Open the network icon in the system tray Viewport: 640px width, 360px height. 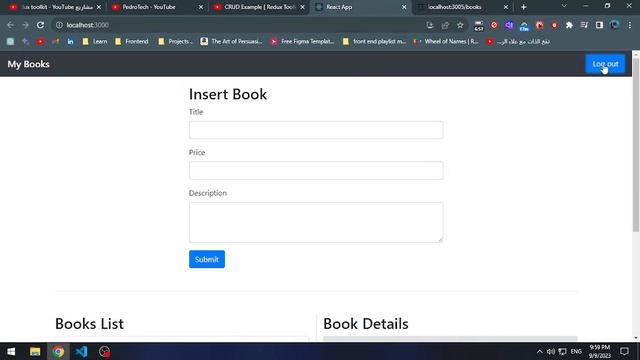[x=562, y=351]
